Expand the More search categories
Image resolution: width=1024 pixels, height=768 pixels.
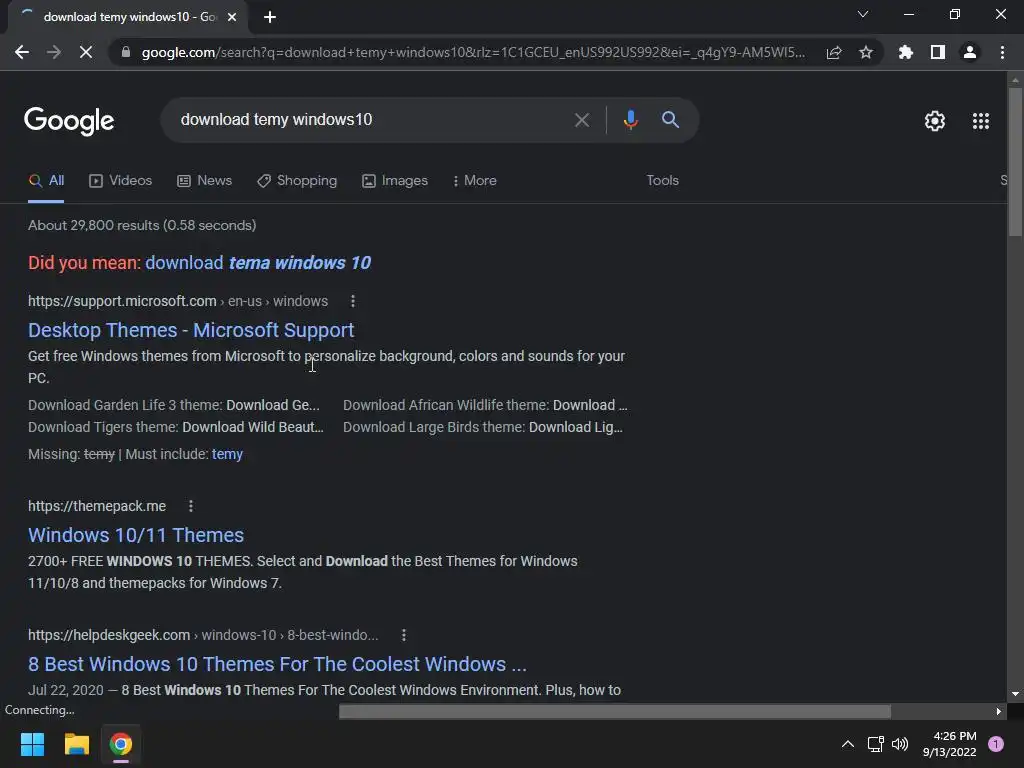475,181
